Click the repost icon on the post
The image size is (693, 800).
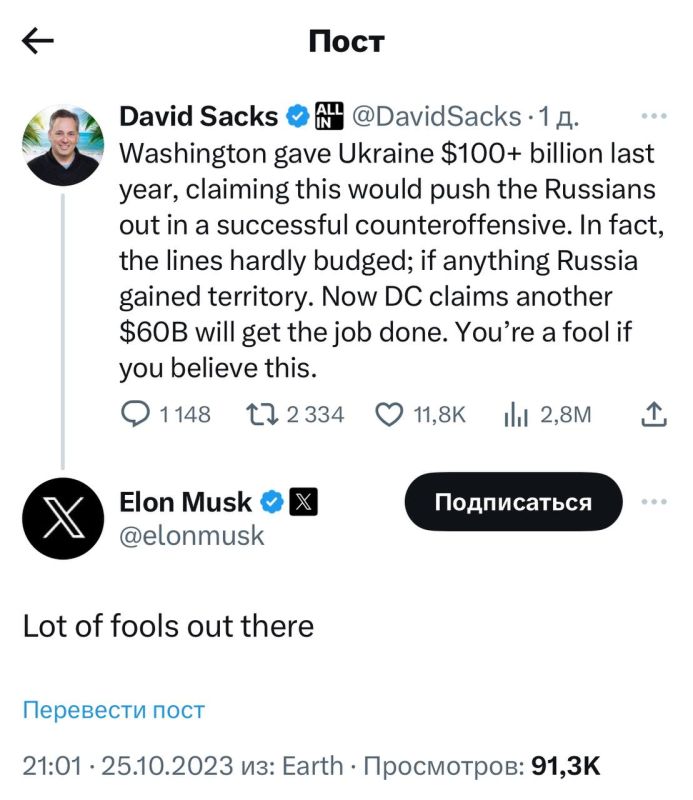click(264, 413)
